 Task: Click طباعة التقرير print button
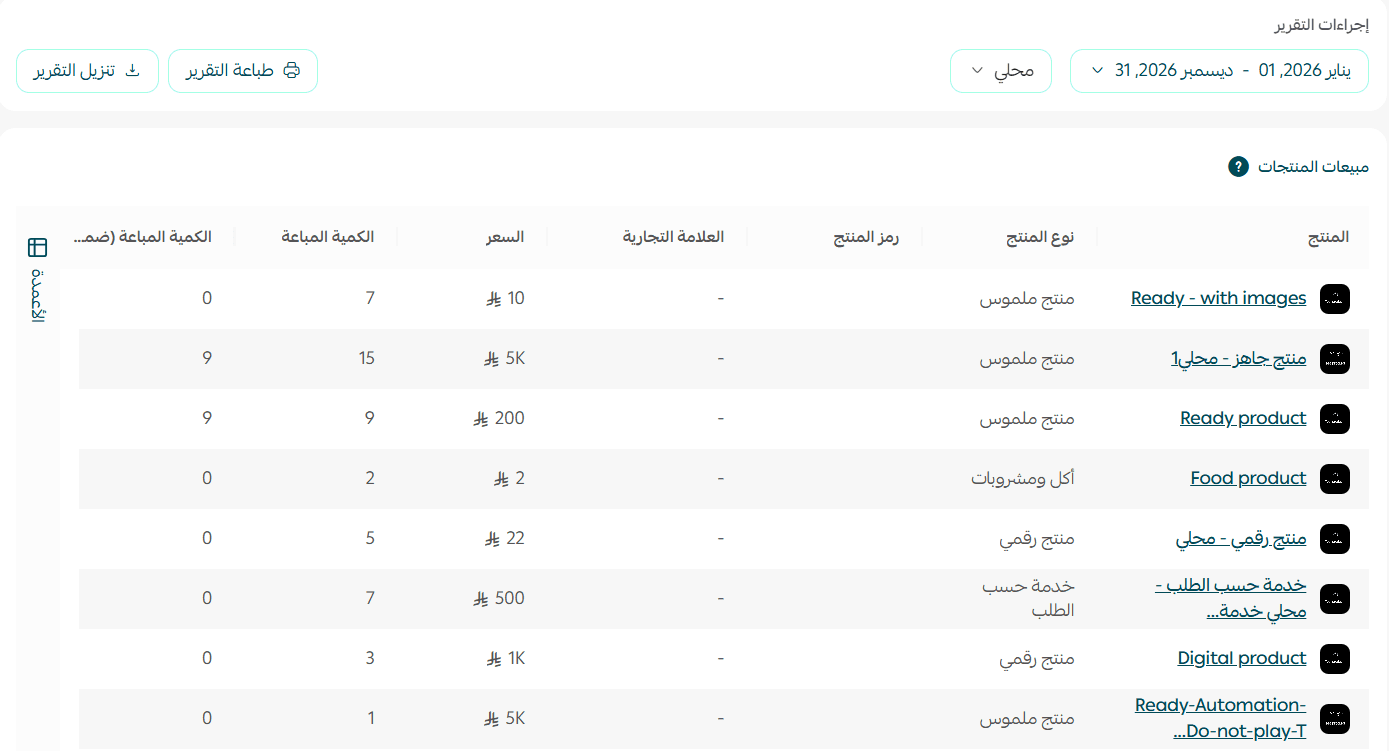tap(243, 71)
